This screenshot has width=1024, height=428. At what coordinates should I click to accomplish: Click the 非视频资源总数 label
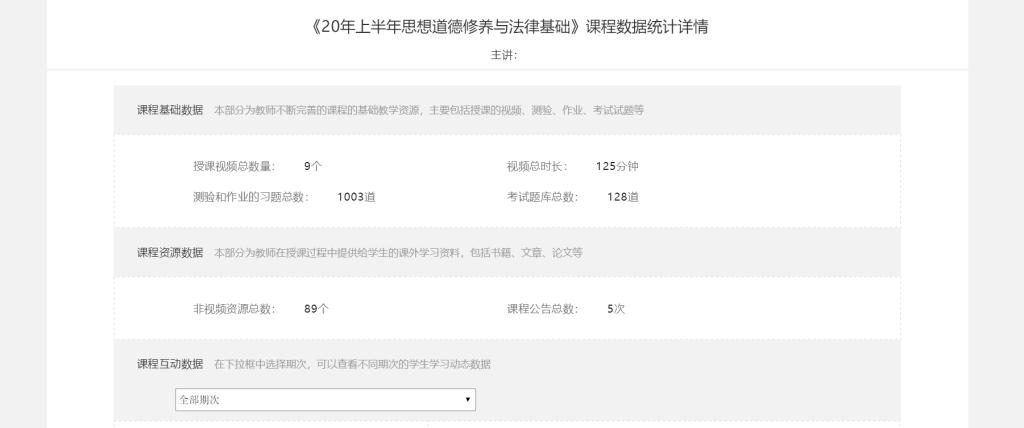pyautogui.click(x=233, y=309)
